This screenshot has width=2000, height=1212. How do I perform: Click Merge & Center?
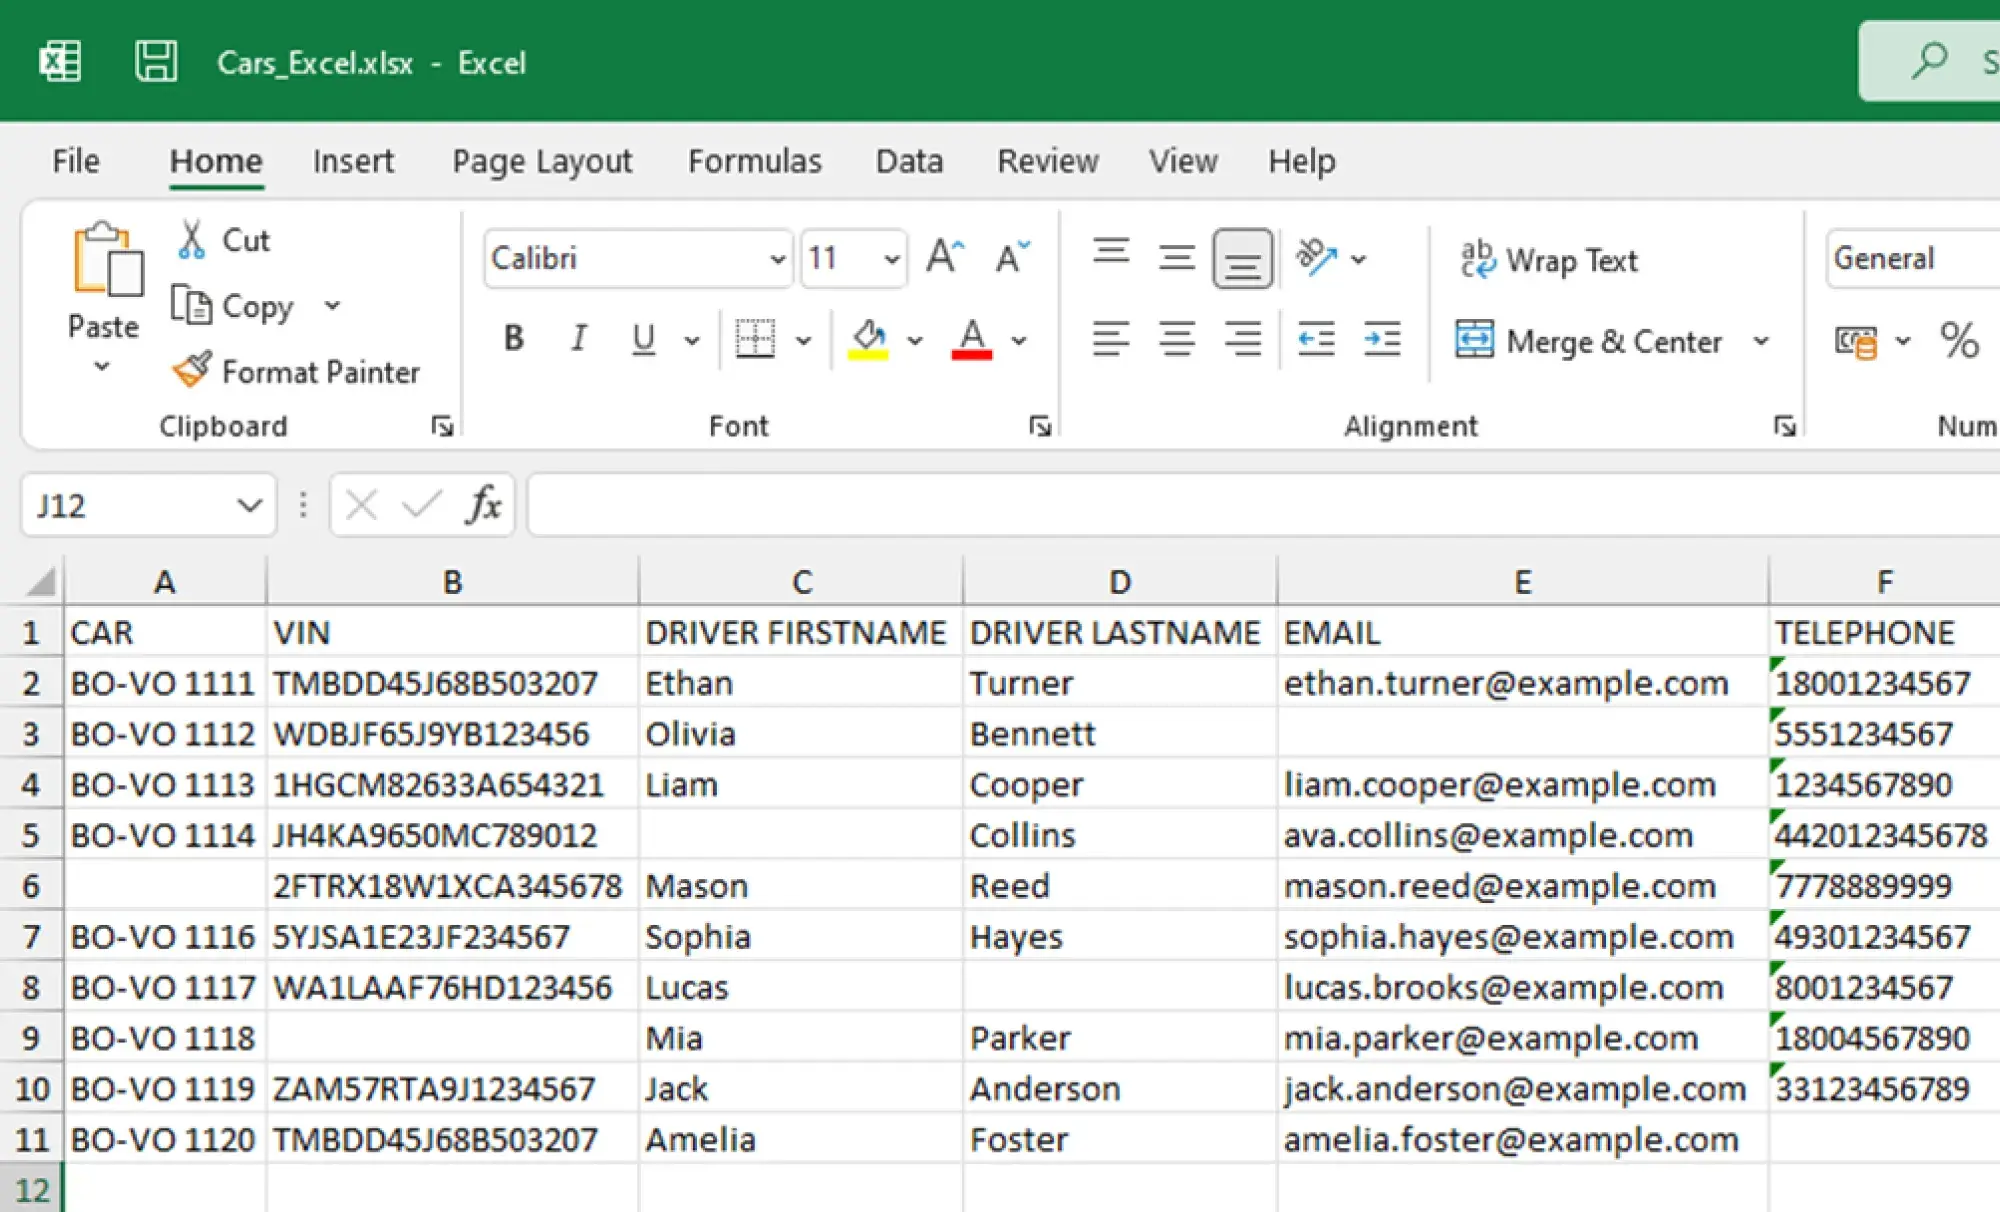[x=1590, y=341]
